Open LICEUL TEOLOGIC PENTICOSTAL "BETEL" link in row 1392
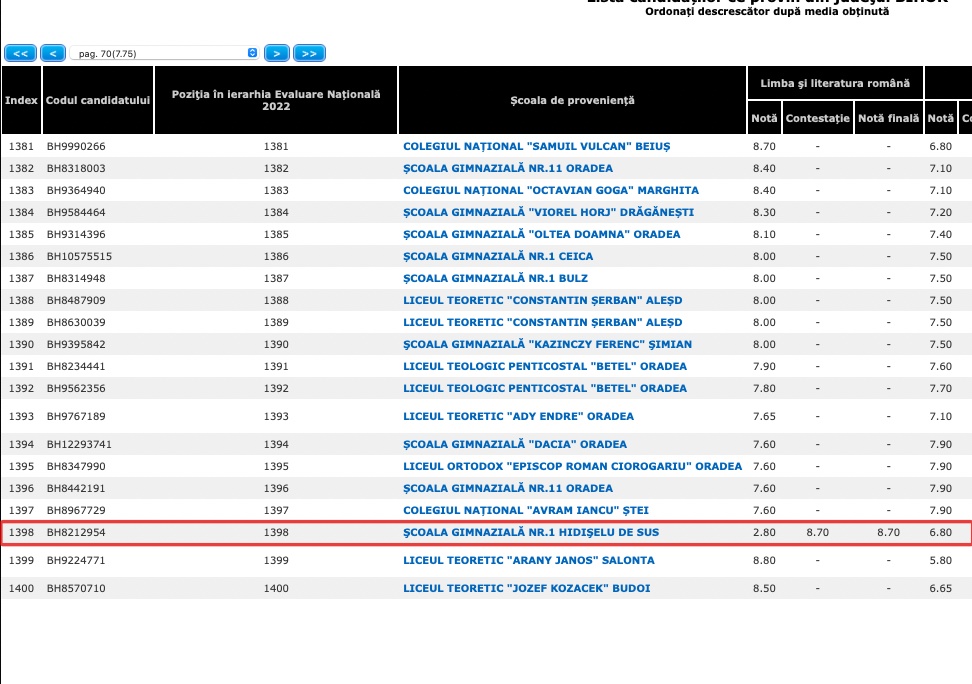The height and width of the screenshot is (684, 972). 545,388
